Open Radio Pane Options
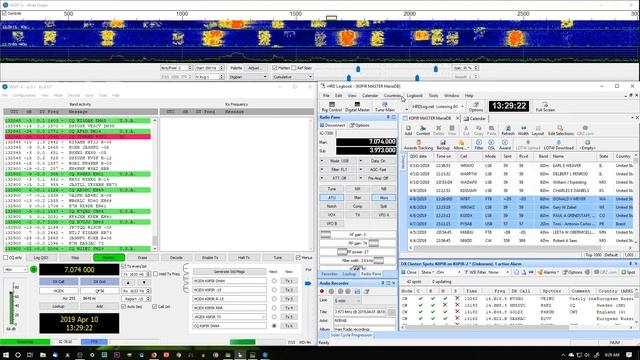The height and width of the screenshot is (360, 640). click(x=360, y=125)
